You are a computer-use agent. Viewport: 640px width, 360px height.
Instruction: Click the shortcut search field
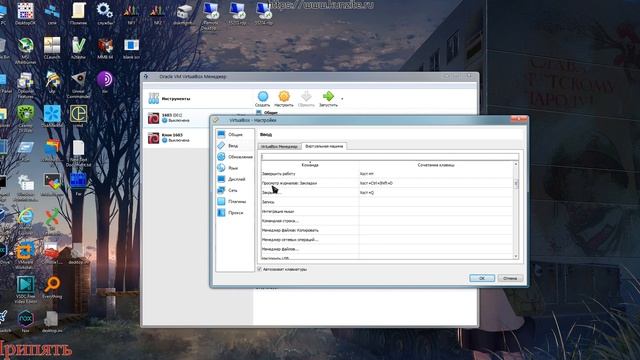coord(390,157)
